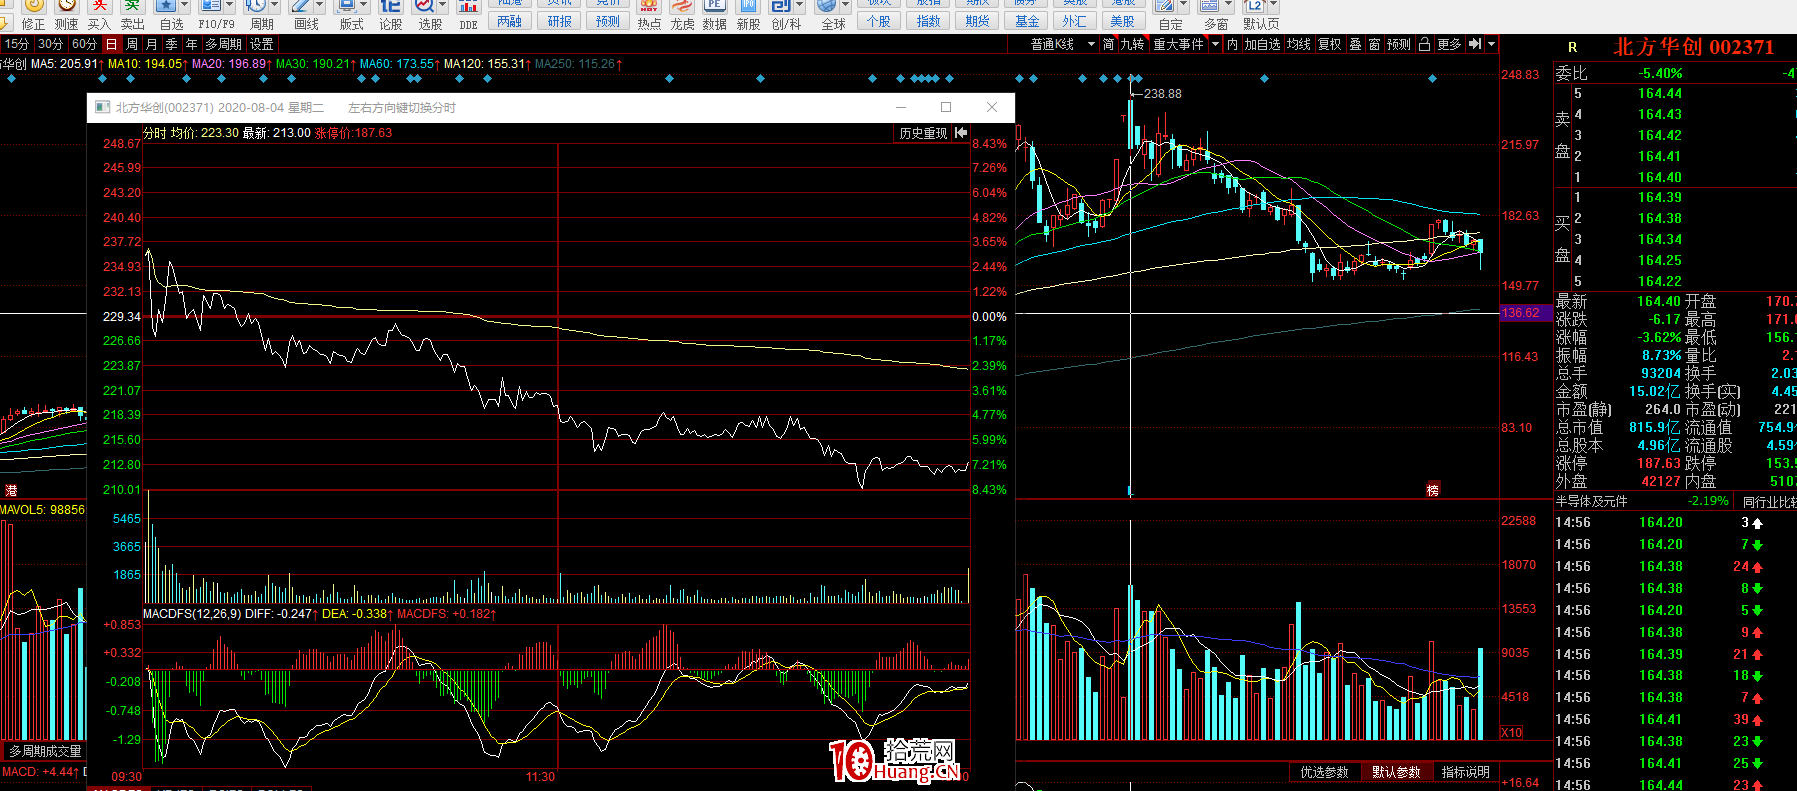Click the lock icon in chart toolbar
Image resolution: width=1797 pixels, height=791 pixels.
click(x=1424, y=44)
